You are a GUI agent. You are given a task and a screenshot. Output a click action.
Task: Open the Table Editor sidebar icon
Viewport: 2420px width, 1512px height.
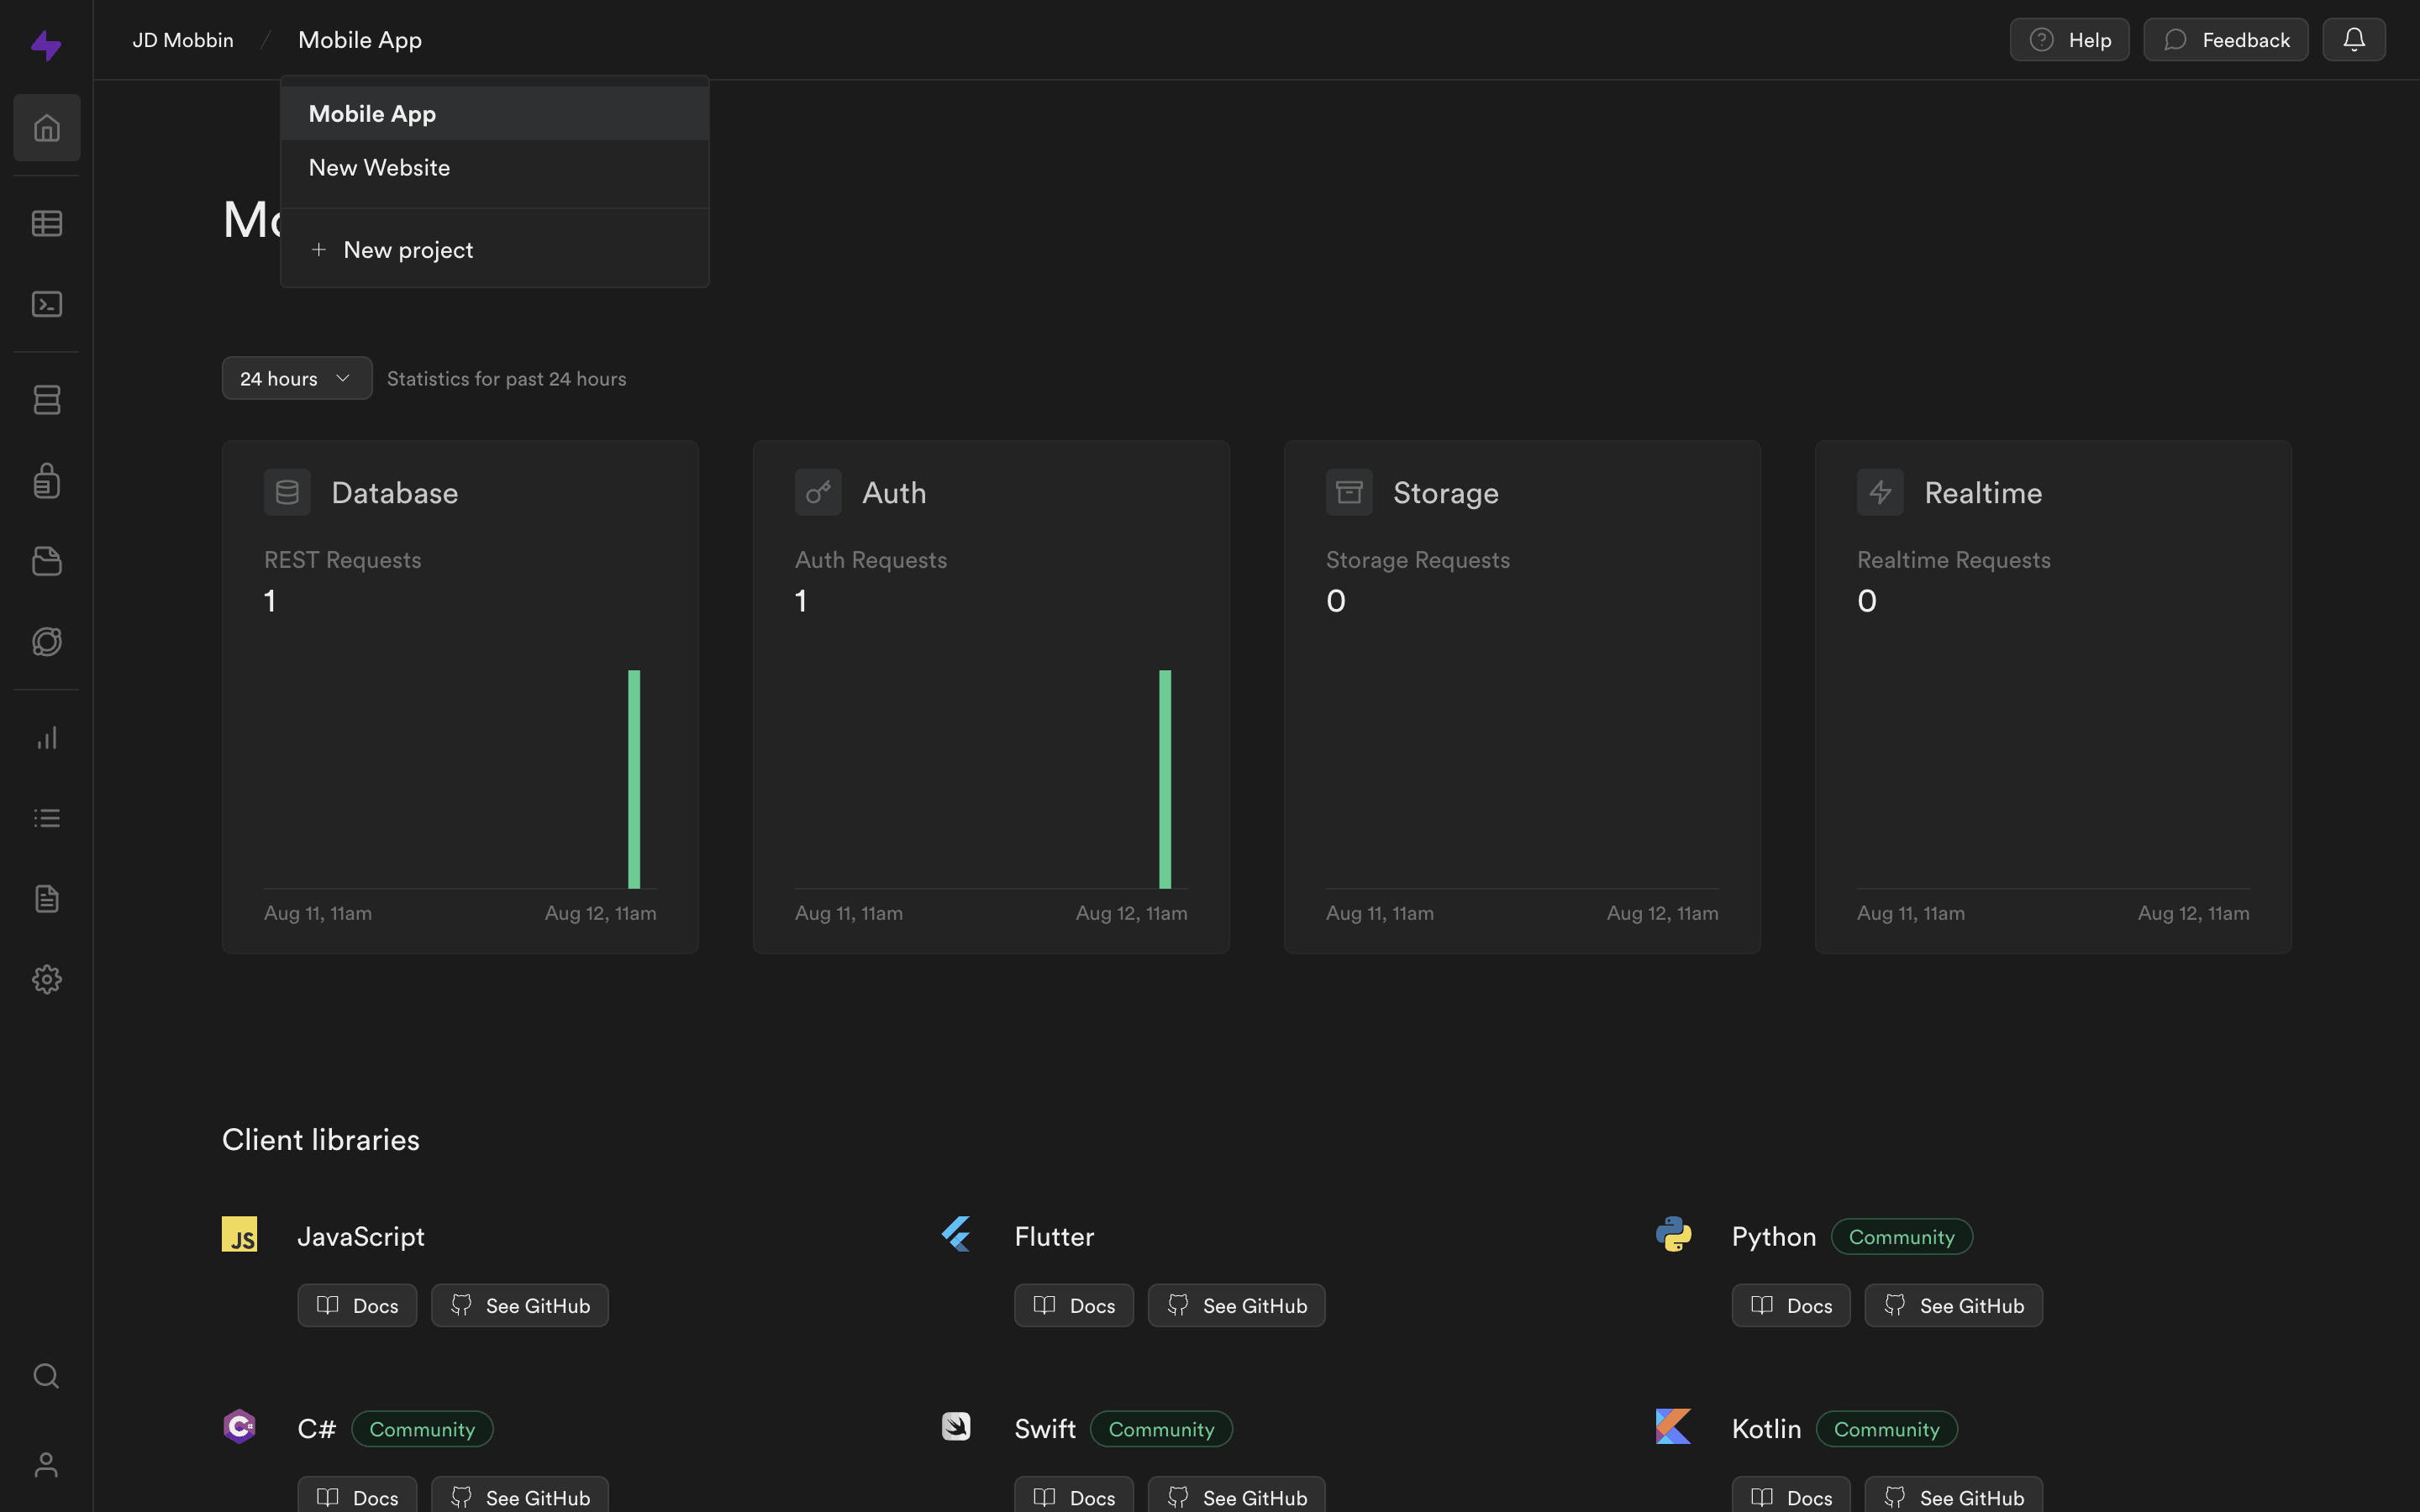tap(47, 223)
